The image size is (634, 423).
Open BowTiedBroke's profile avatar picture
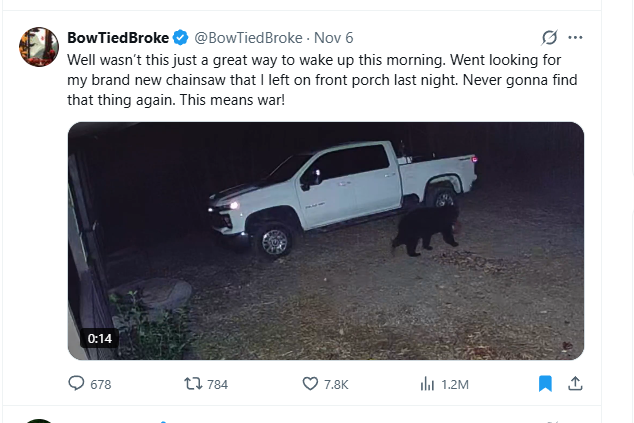[x=39, y=47]
